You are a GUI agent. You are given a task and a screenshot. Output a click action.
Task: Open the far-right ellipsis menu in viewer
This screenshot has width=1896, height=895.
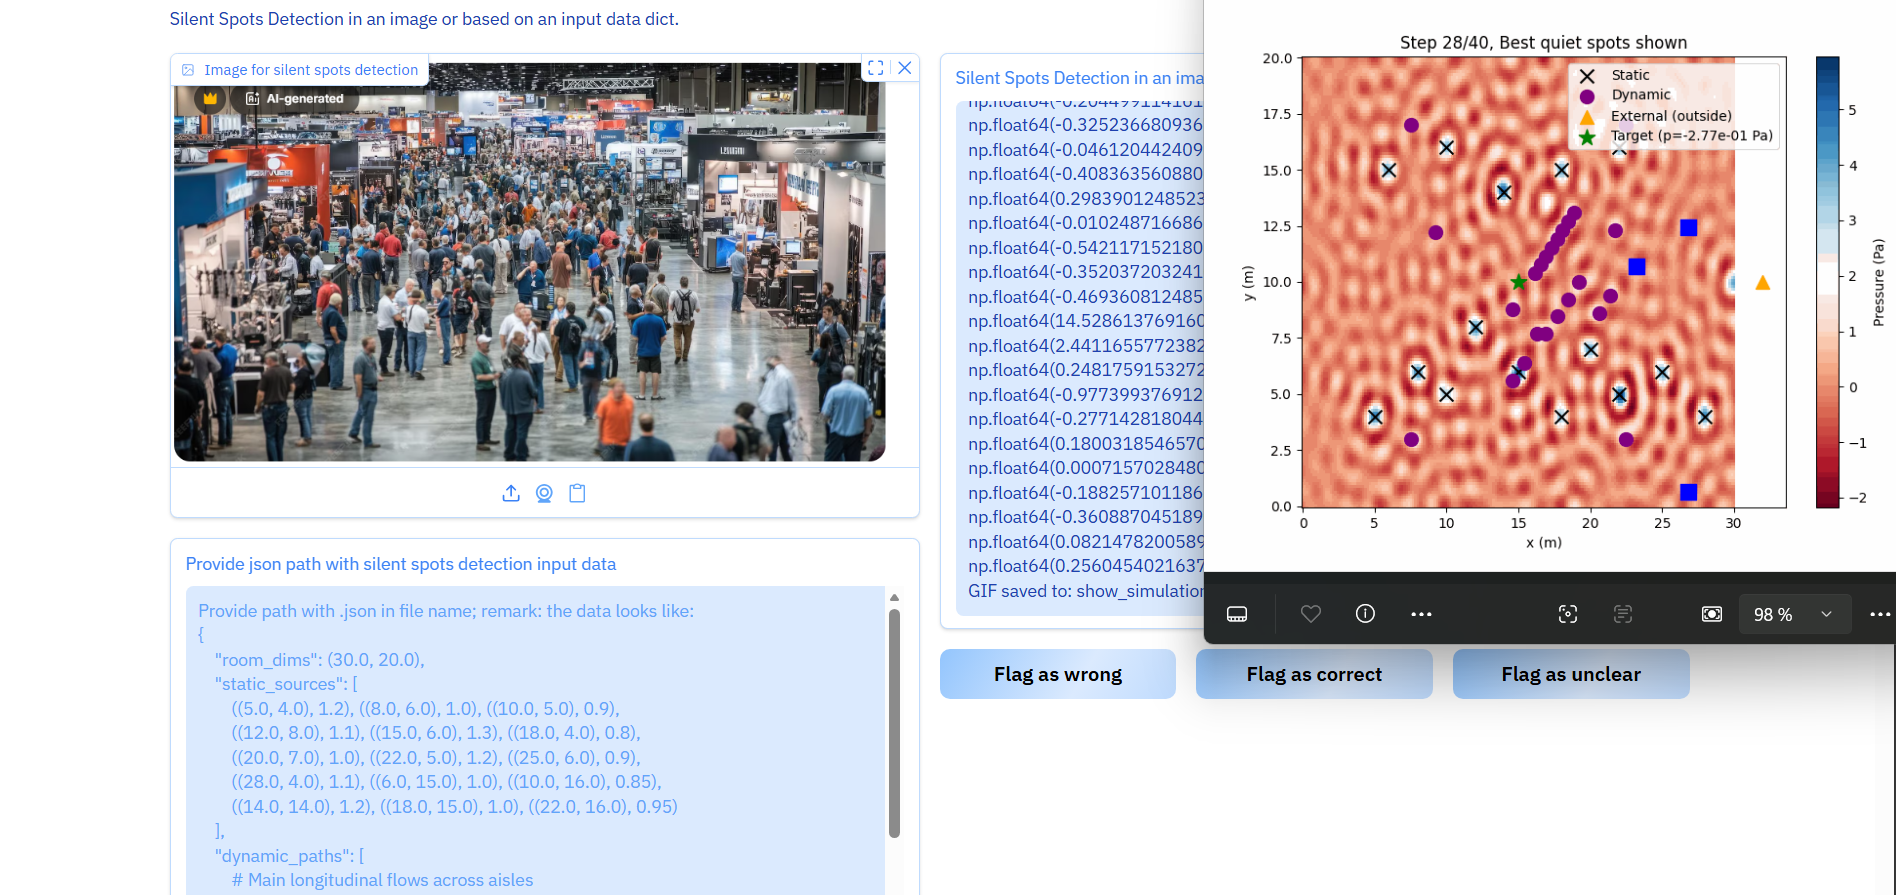pos(1880,614)
